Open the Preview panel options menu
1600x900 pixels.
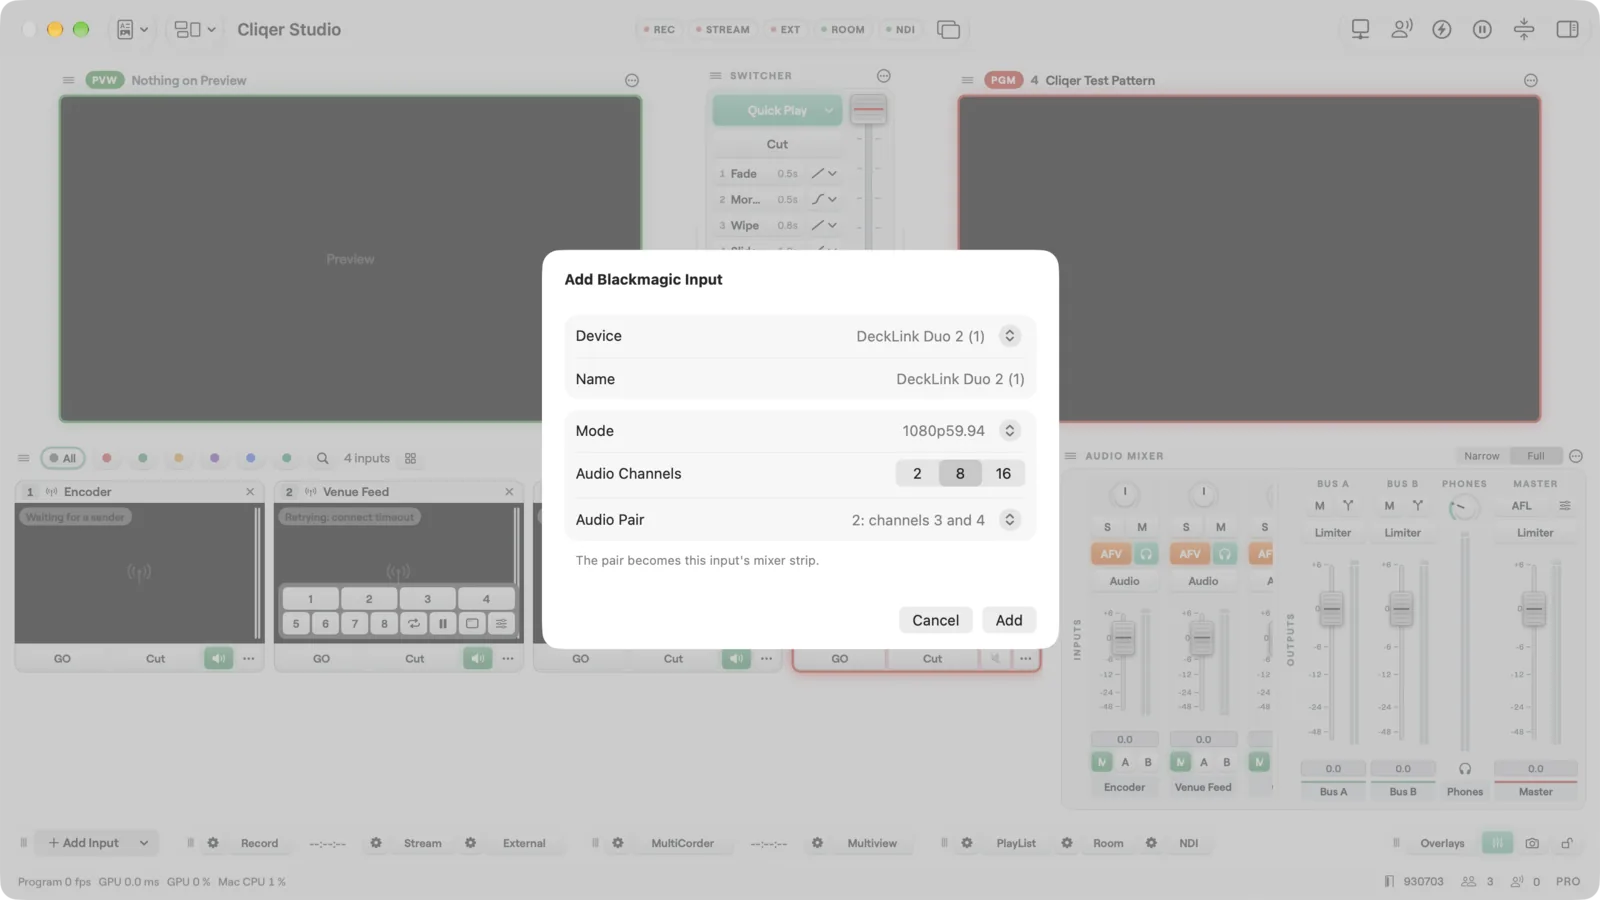click(x=632, y=81)
